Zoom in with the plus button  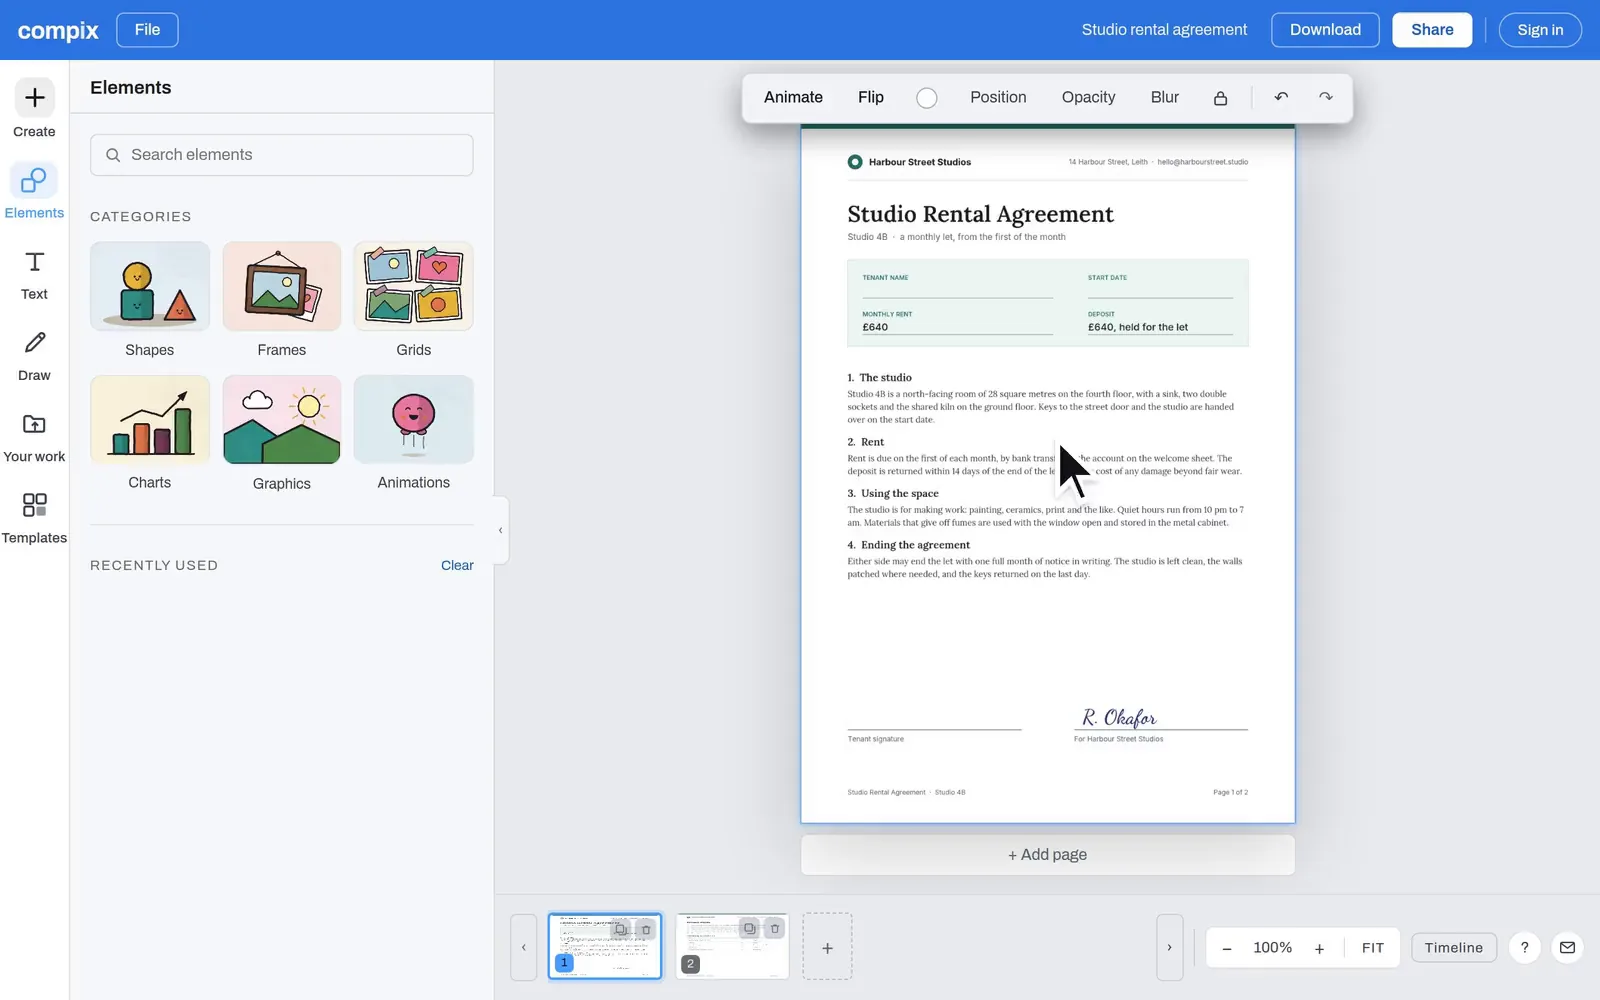(1319, 948)
